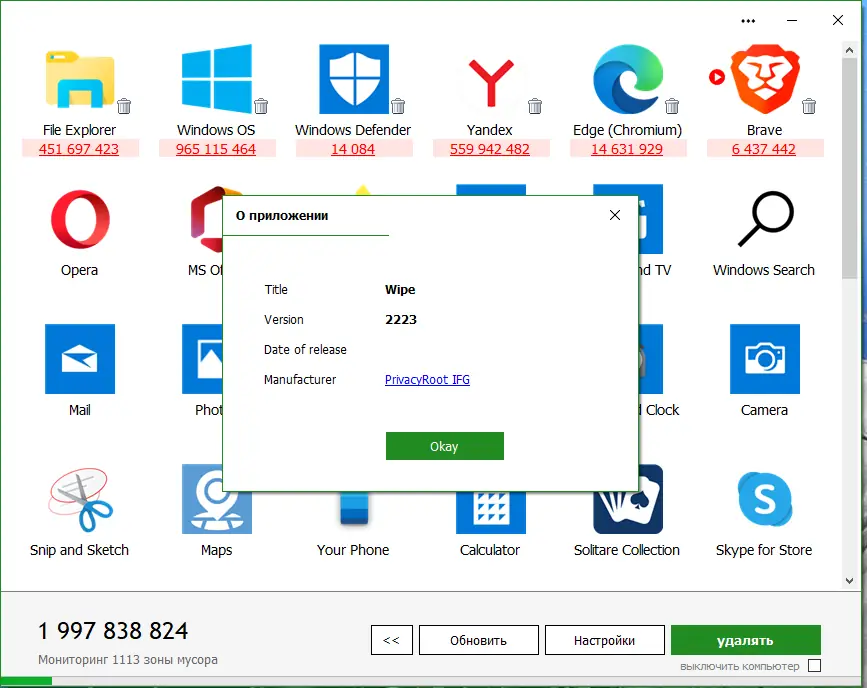Click the Your Phone label
This screenshot has height=688, width=867.
tap(353, 550)
